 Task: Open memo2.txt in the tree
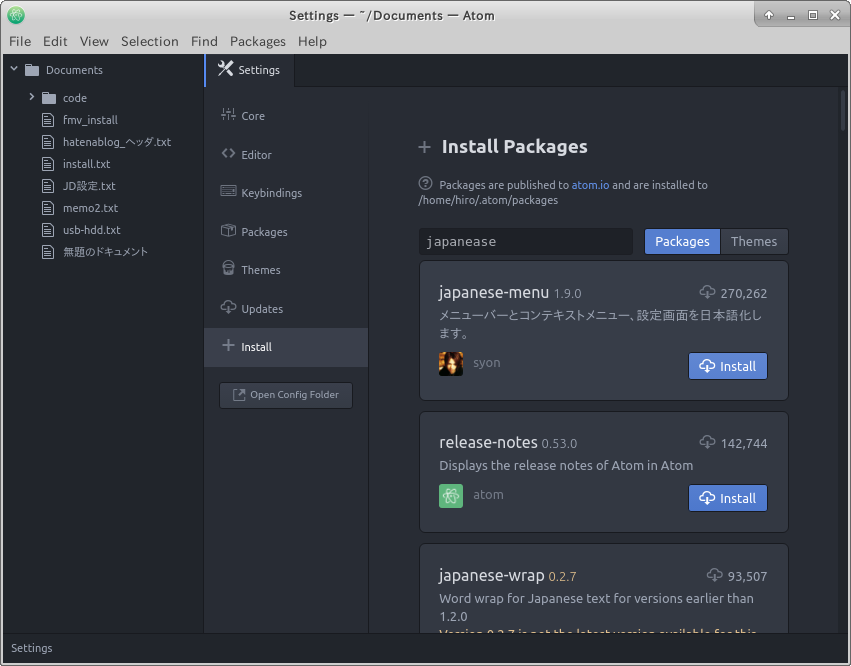(x=90, y=208)
